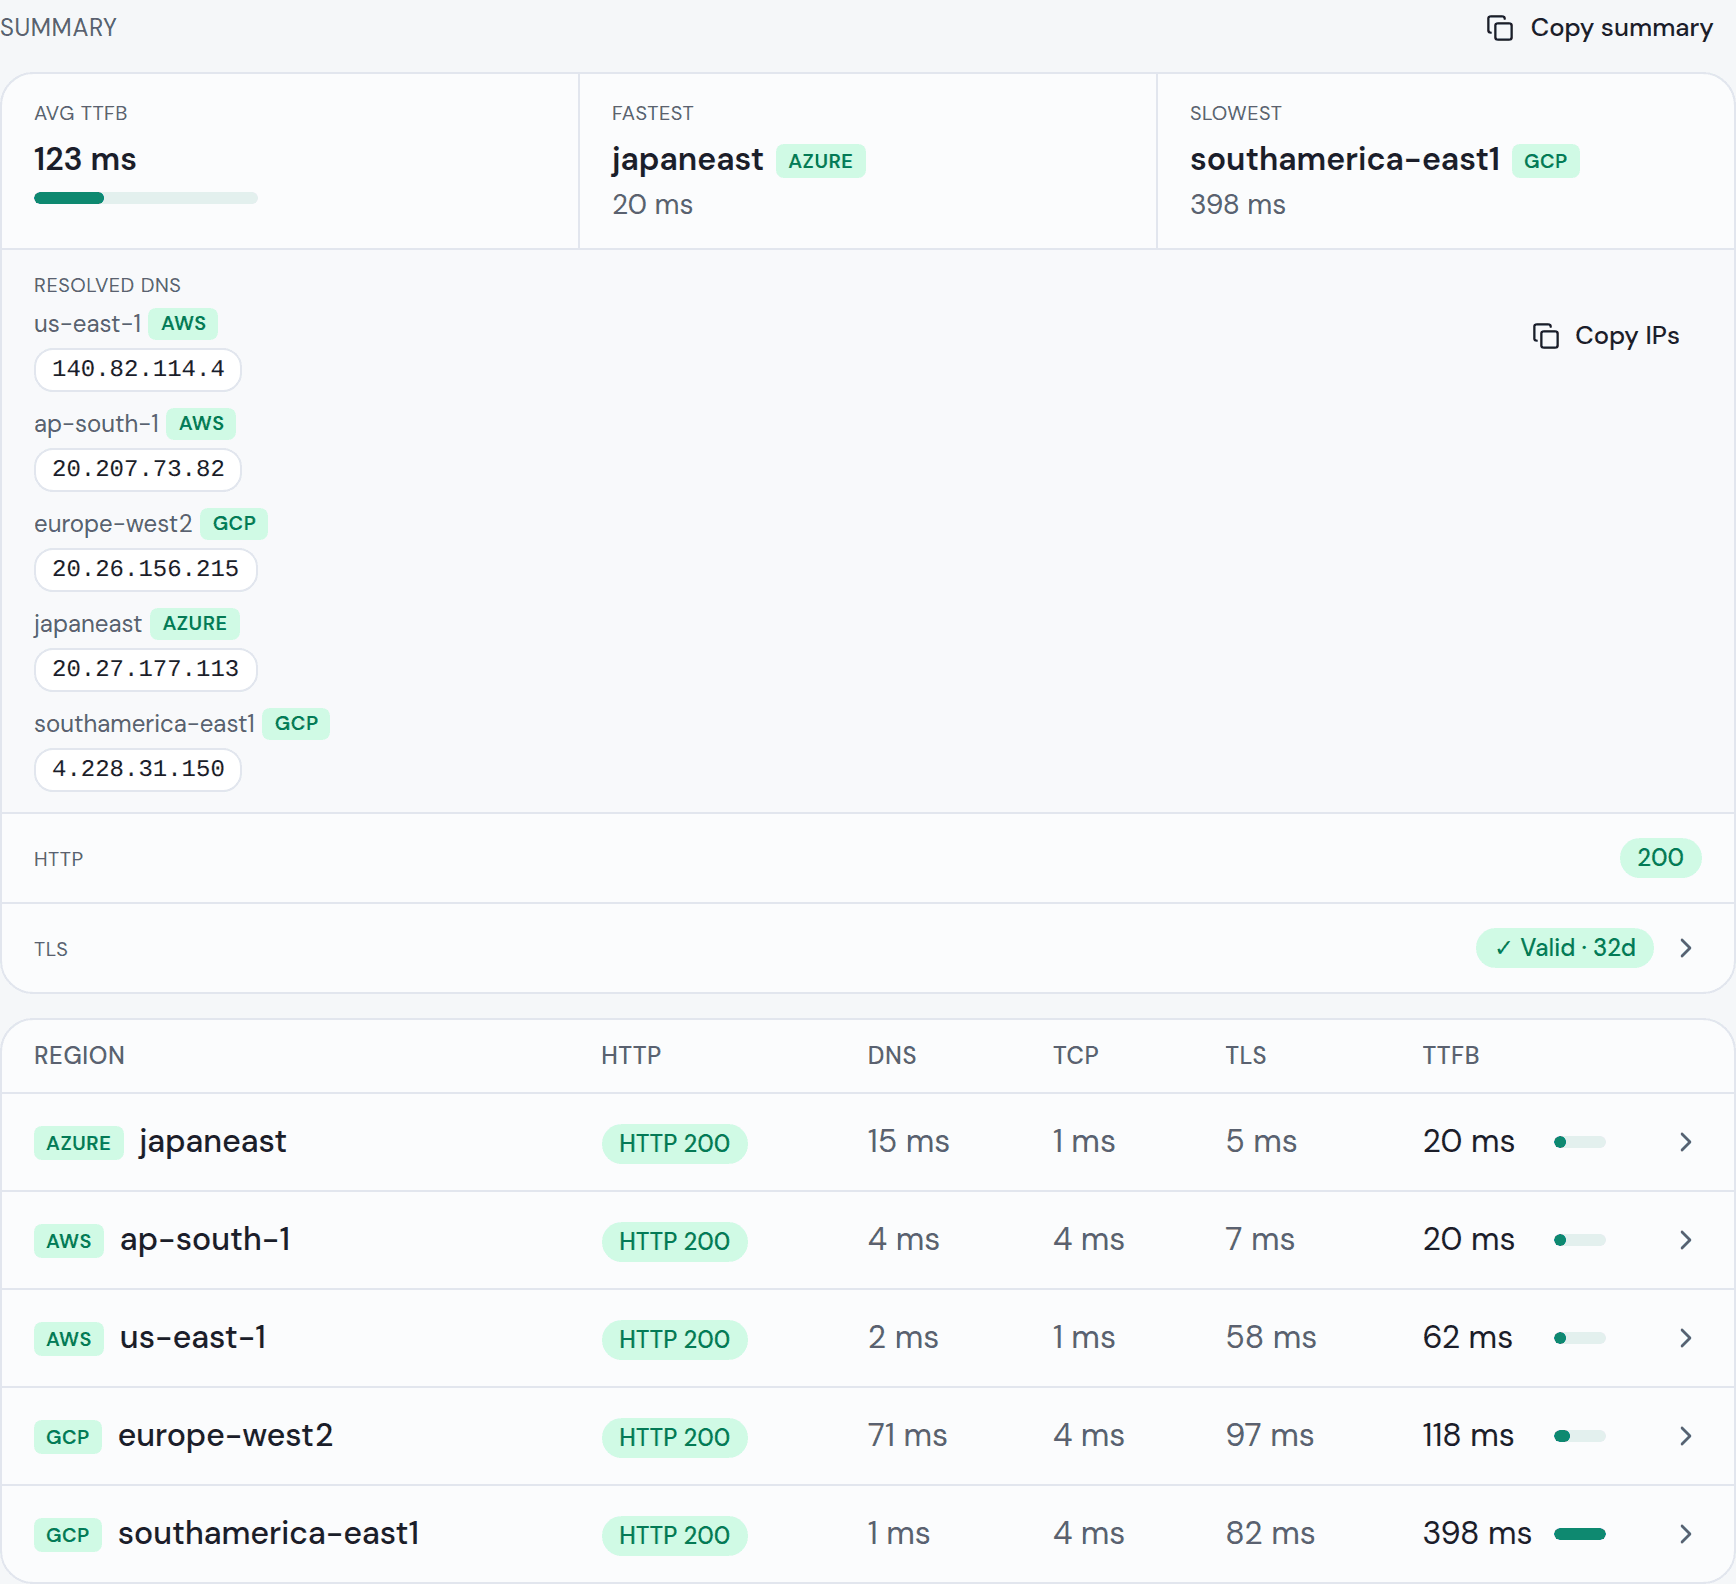Click the us-east-1 region name in table
The image size is (1736, 1584).
tap(193, 1338)
